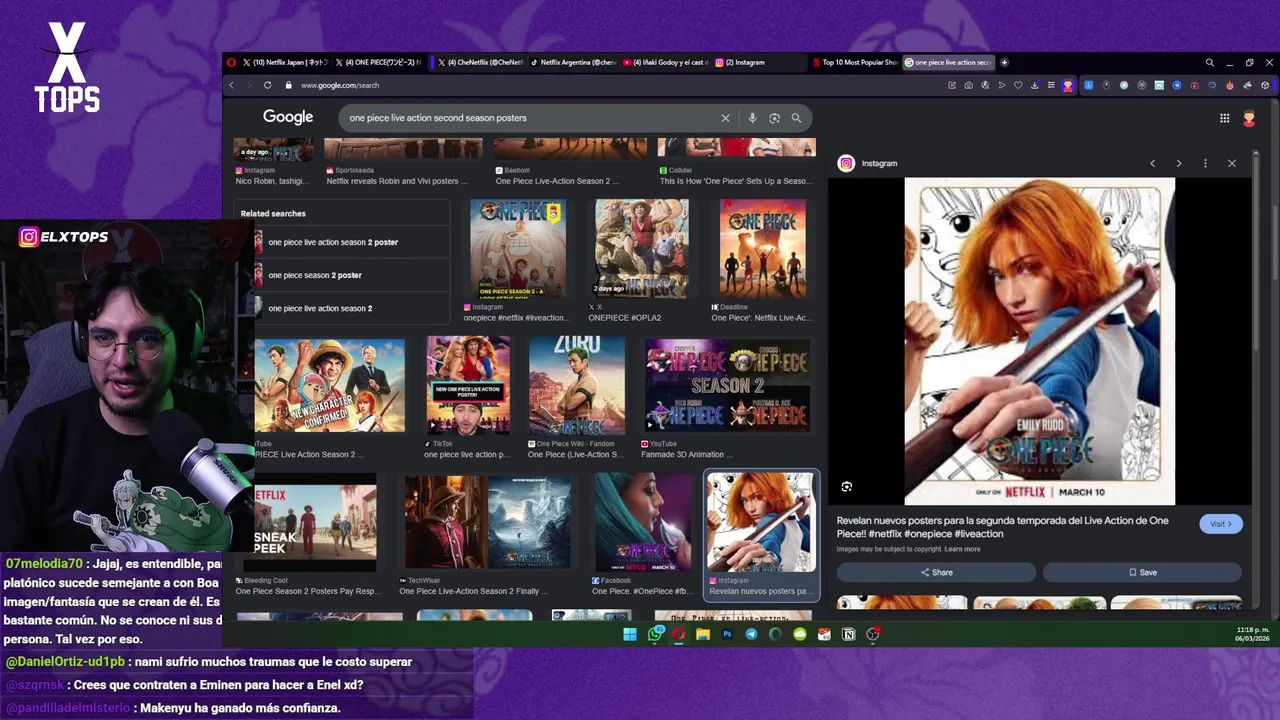
Task: Go to the Google logo homepage
Action: pos(288,117)
